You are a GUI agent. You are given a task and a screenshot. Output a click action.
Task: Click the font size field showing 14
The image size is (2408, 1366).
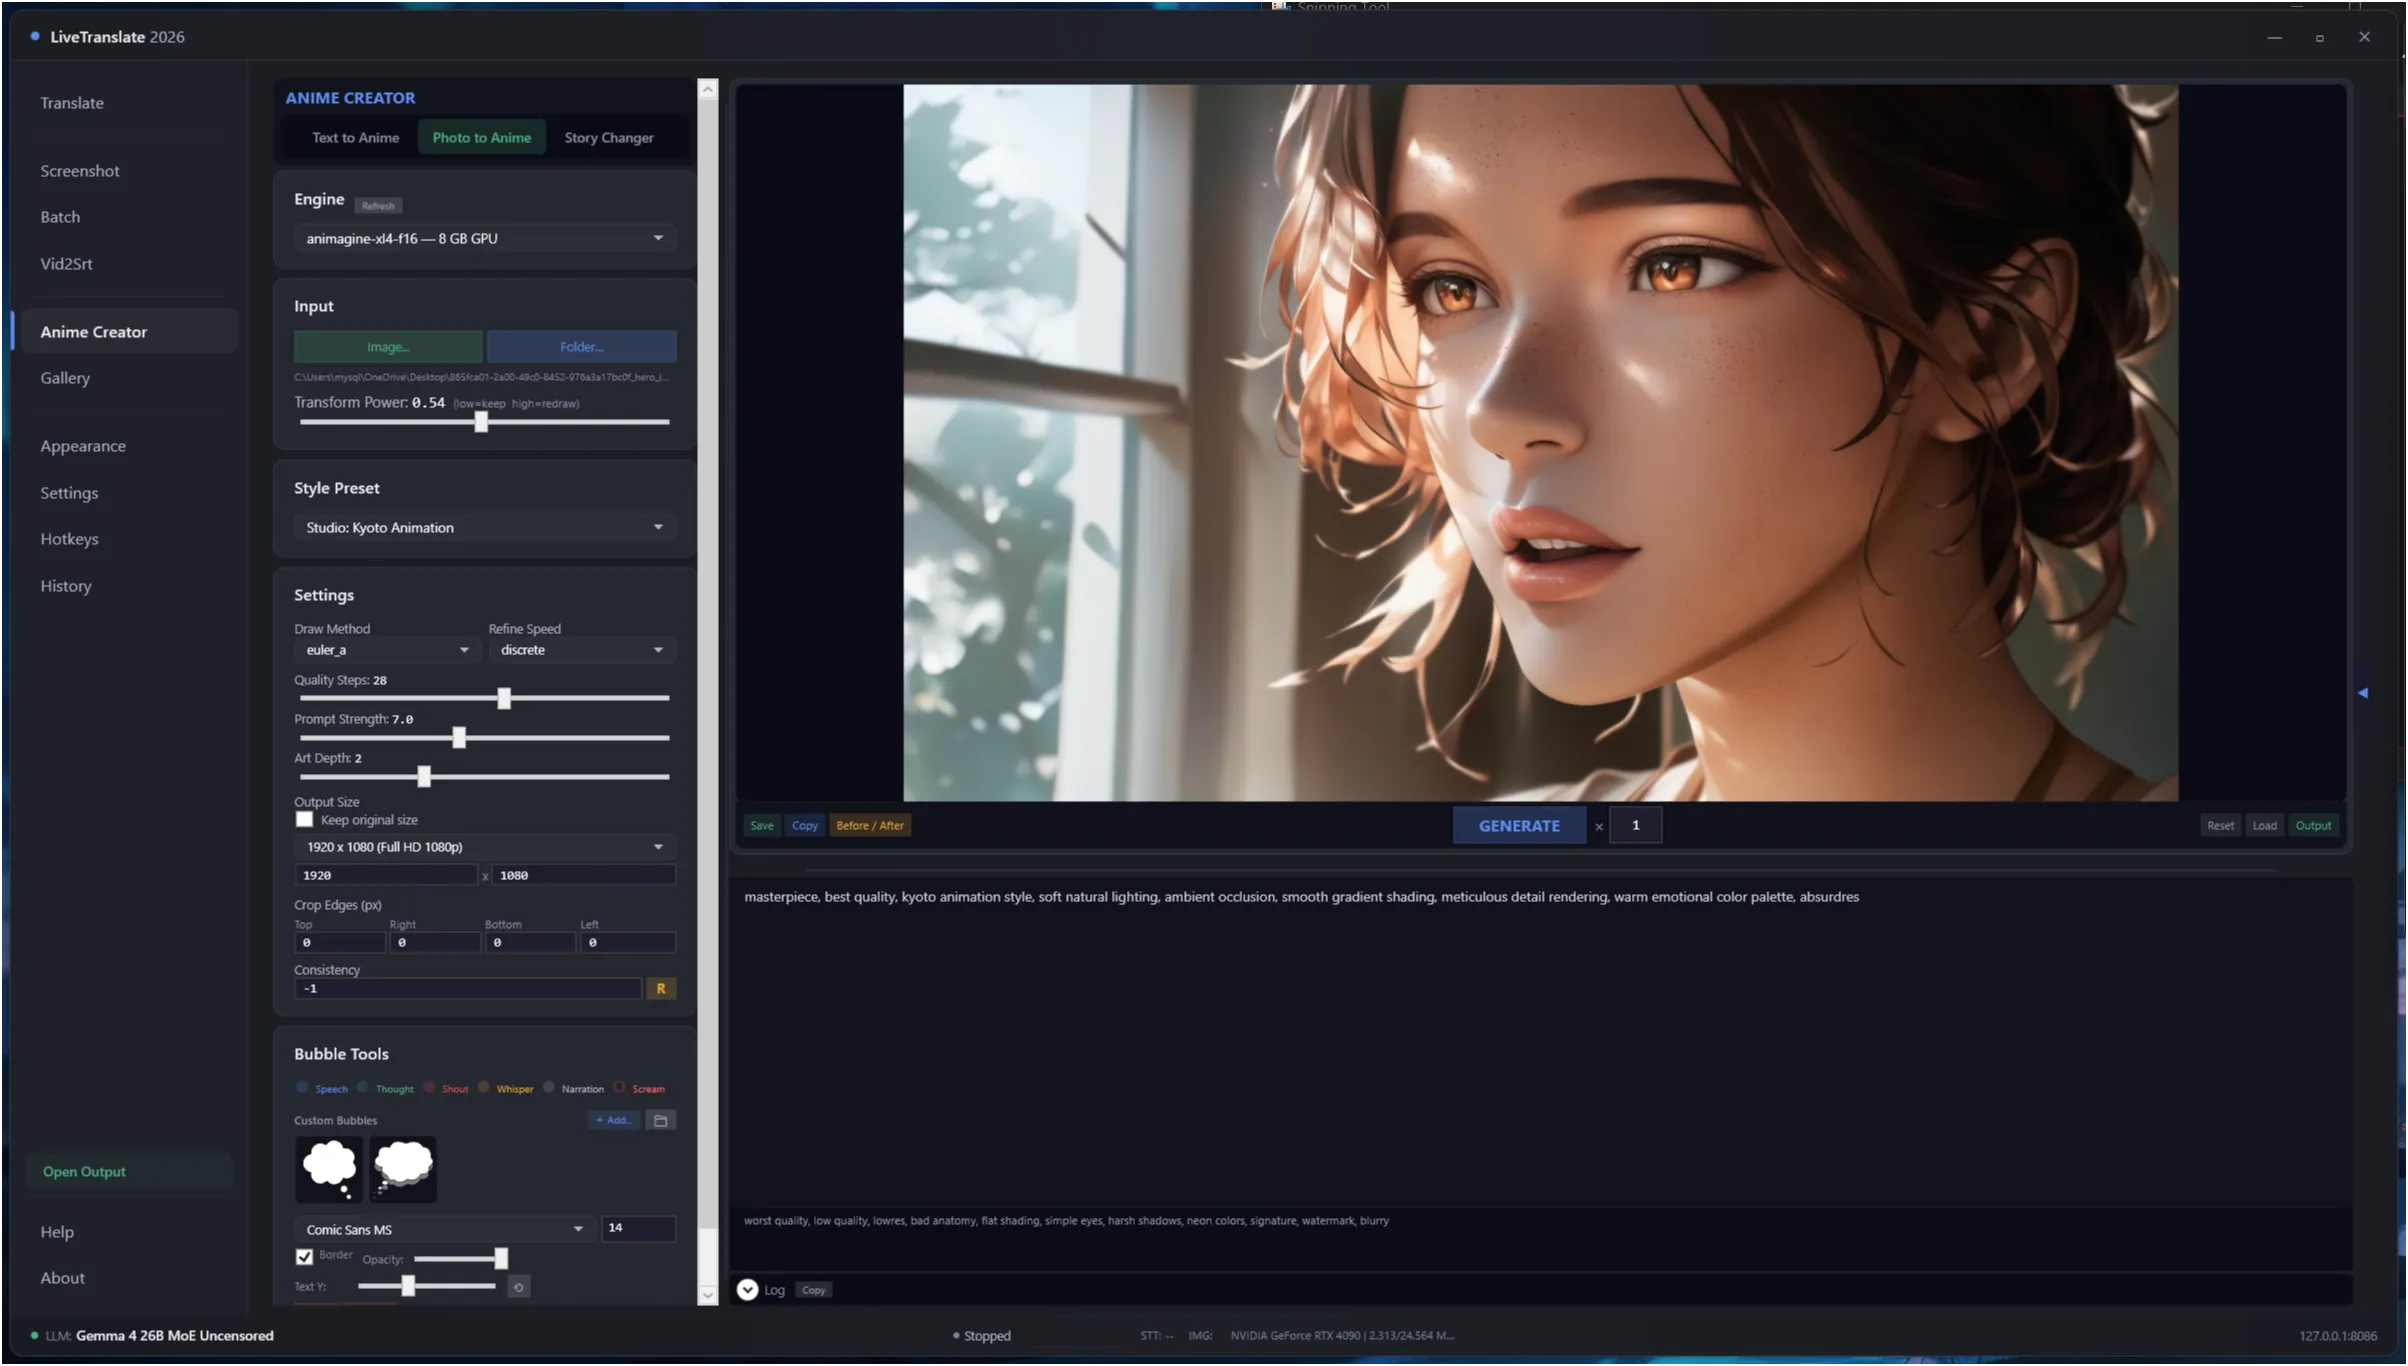pyautogui.click(x=638, y=1228)
